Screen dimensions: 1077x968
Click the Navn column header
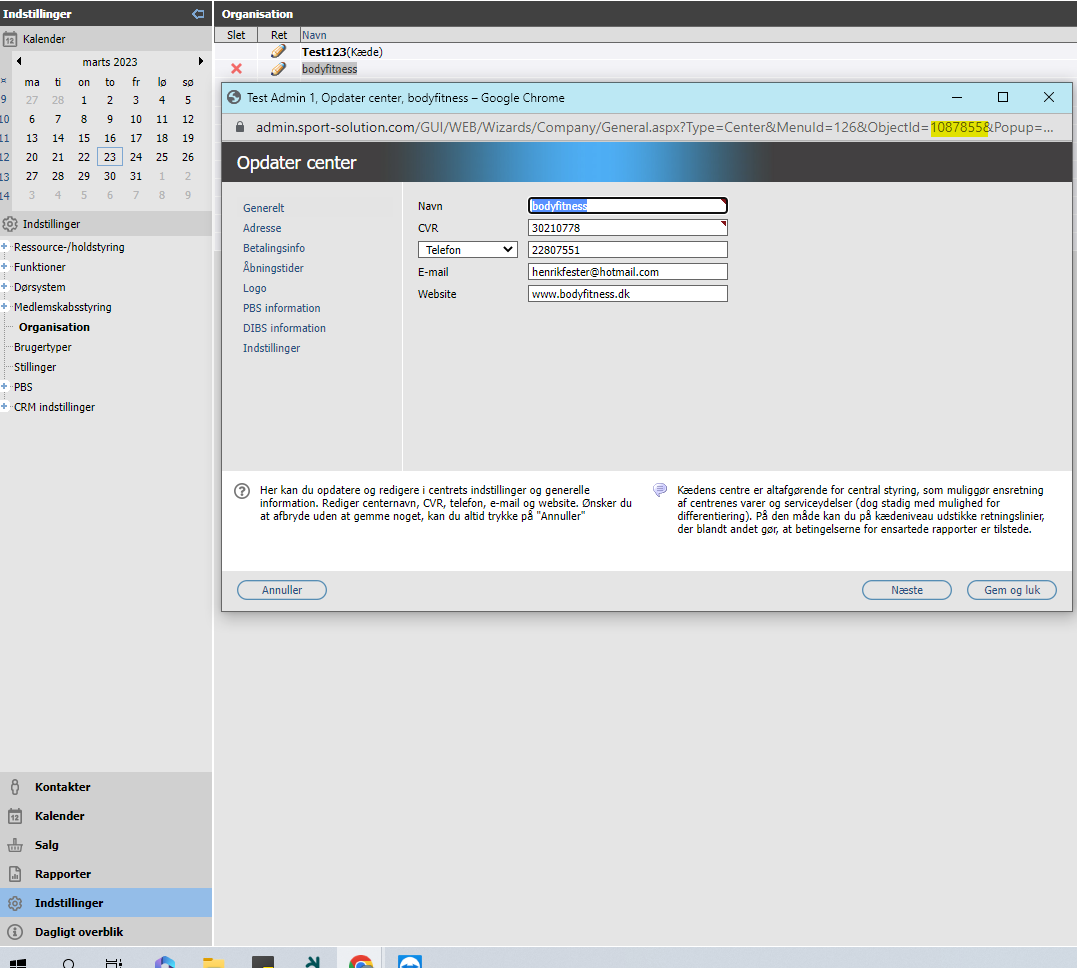314,35
